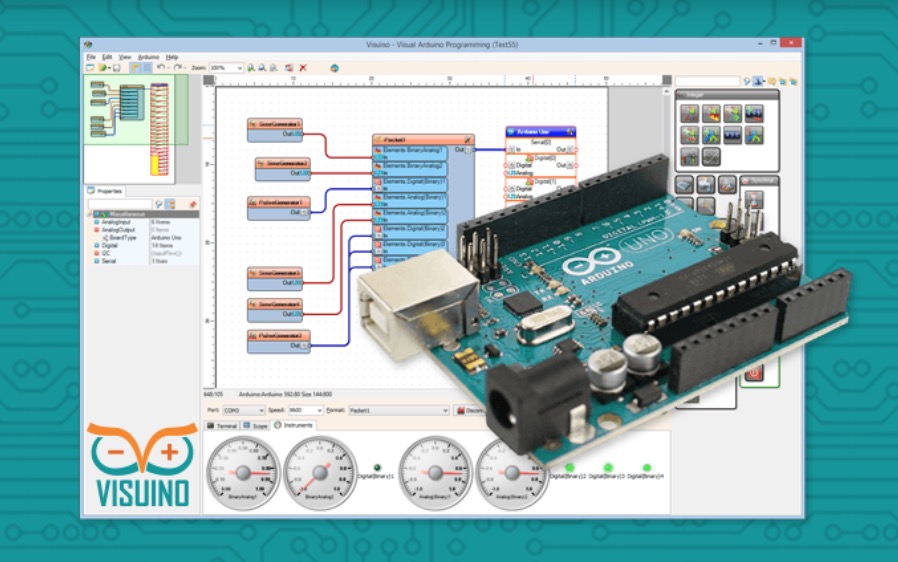Switch to the Scope tab
Viewport: 898px width, 562px height.
255,425
